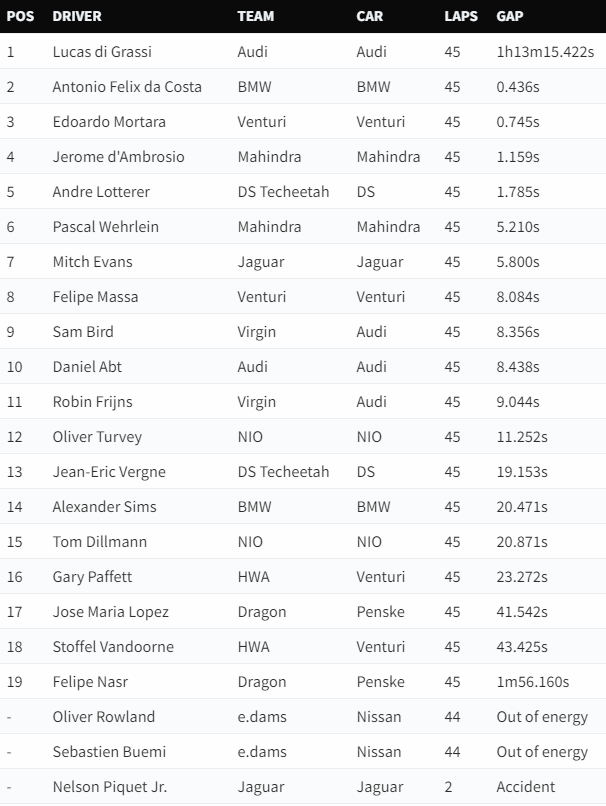
Task: Click the DRIVER column header
Action: click(77, 16)
